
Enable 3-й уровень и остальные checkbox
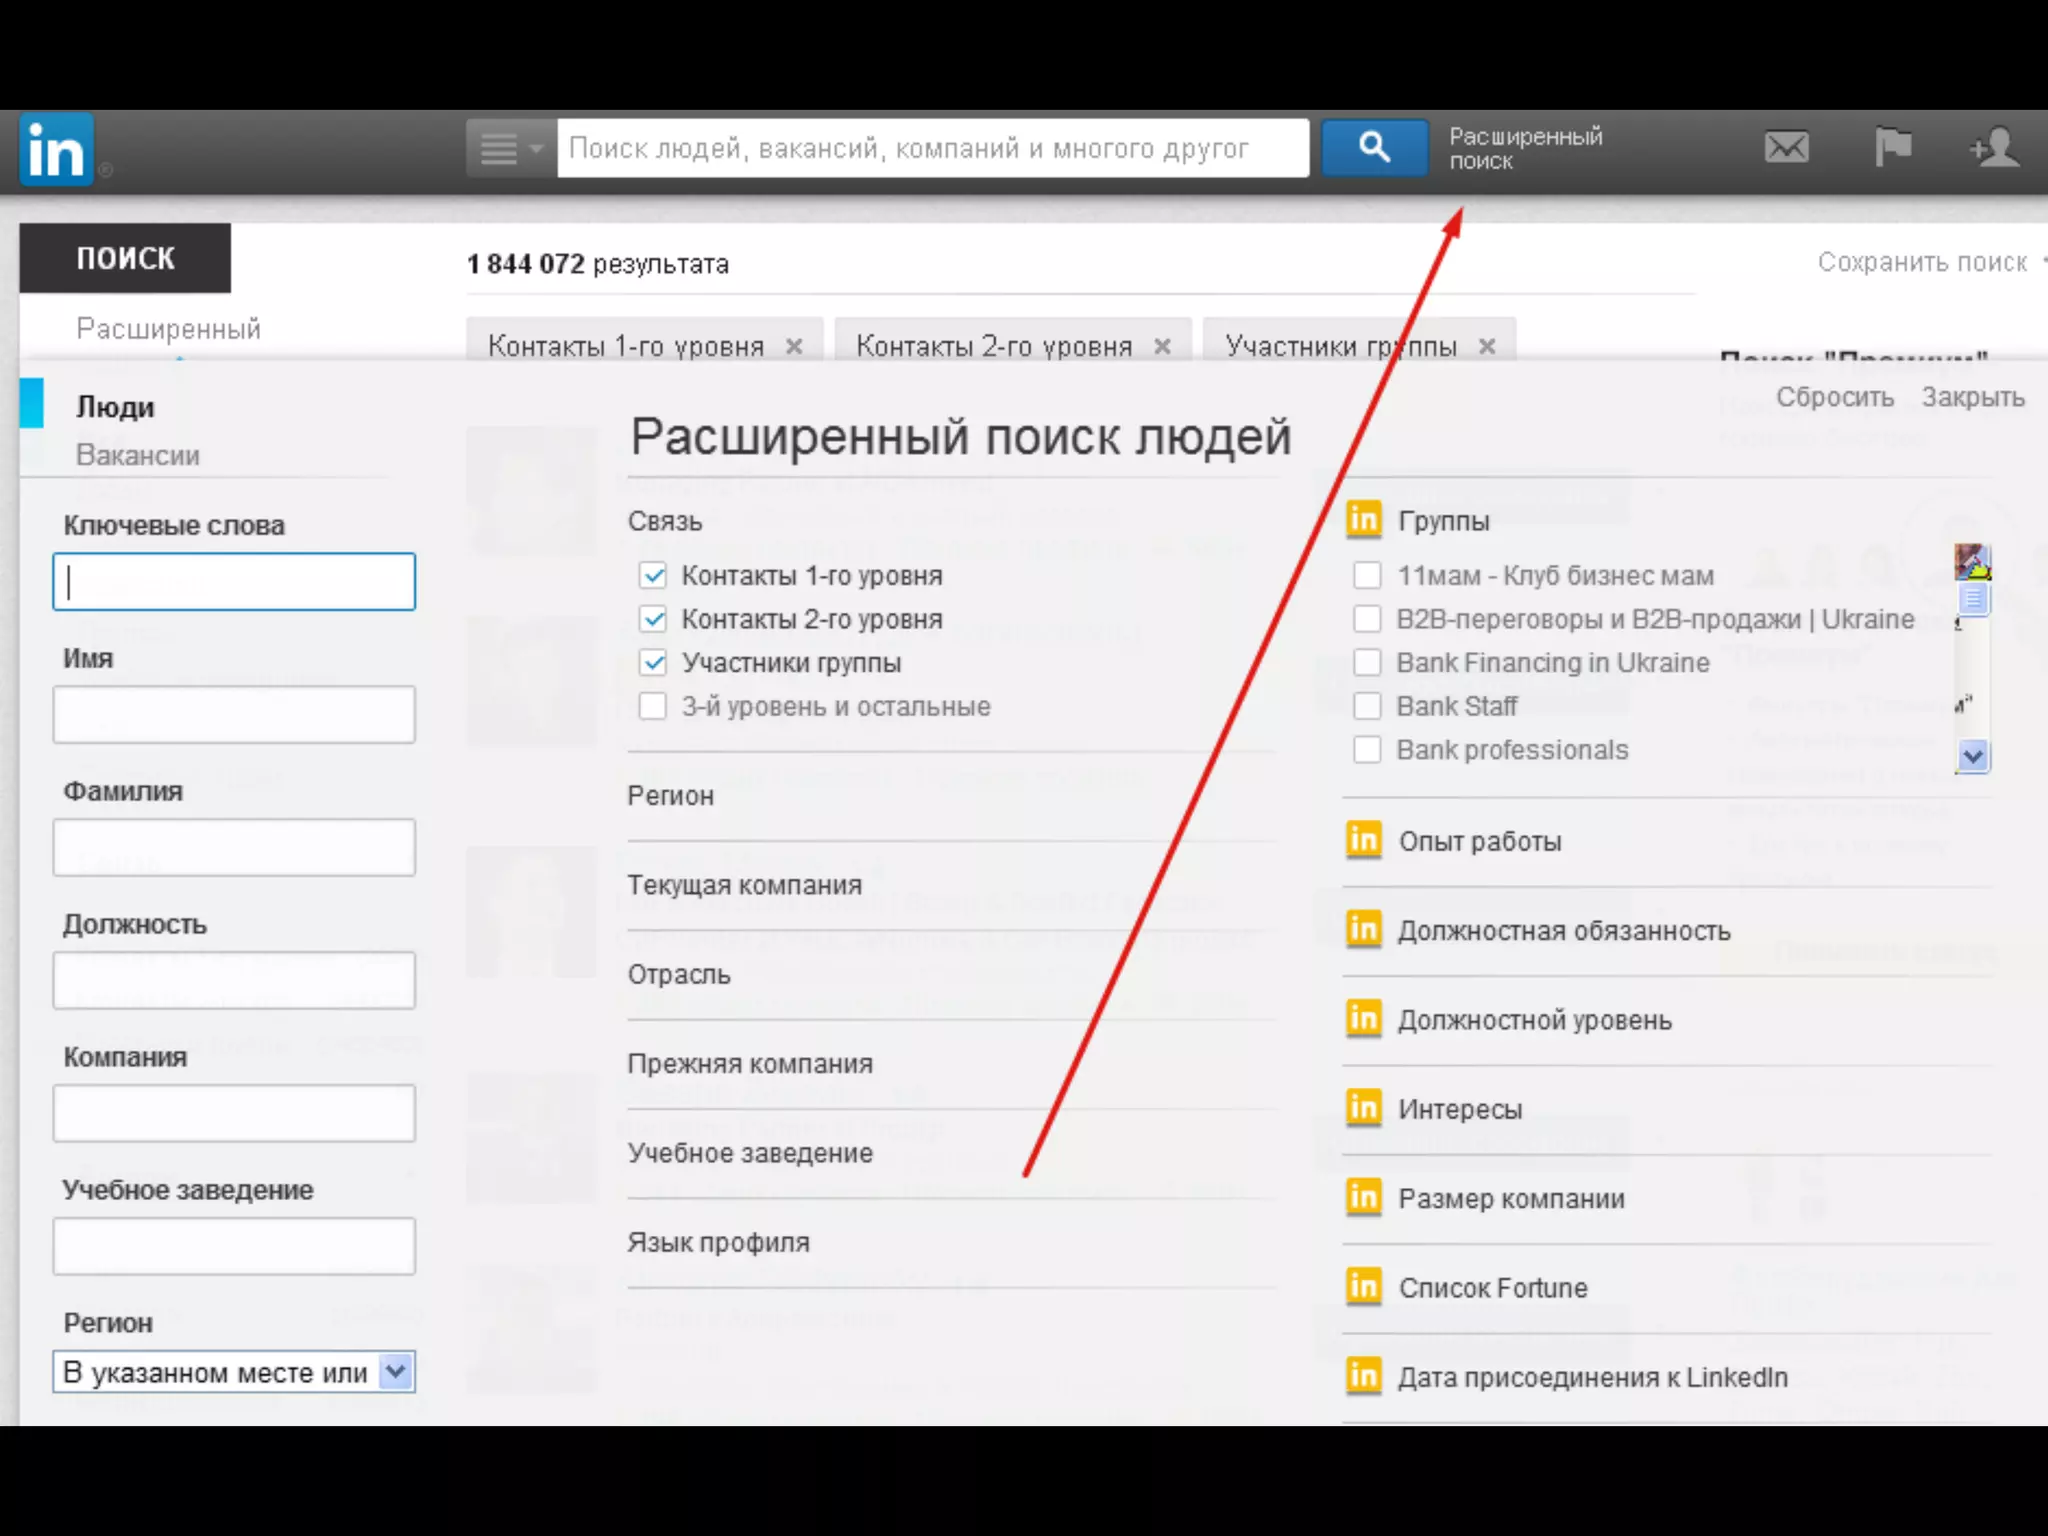coord(653,706)
